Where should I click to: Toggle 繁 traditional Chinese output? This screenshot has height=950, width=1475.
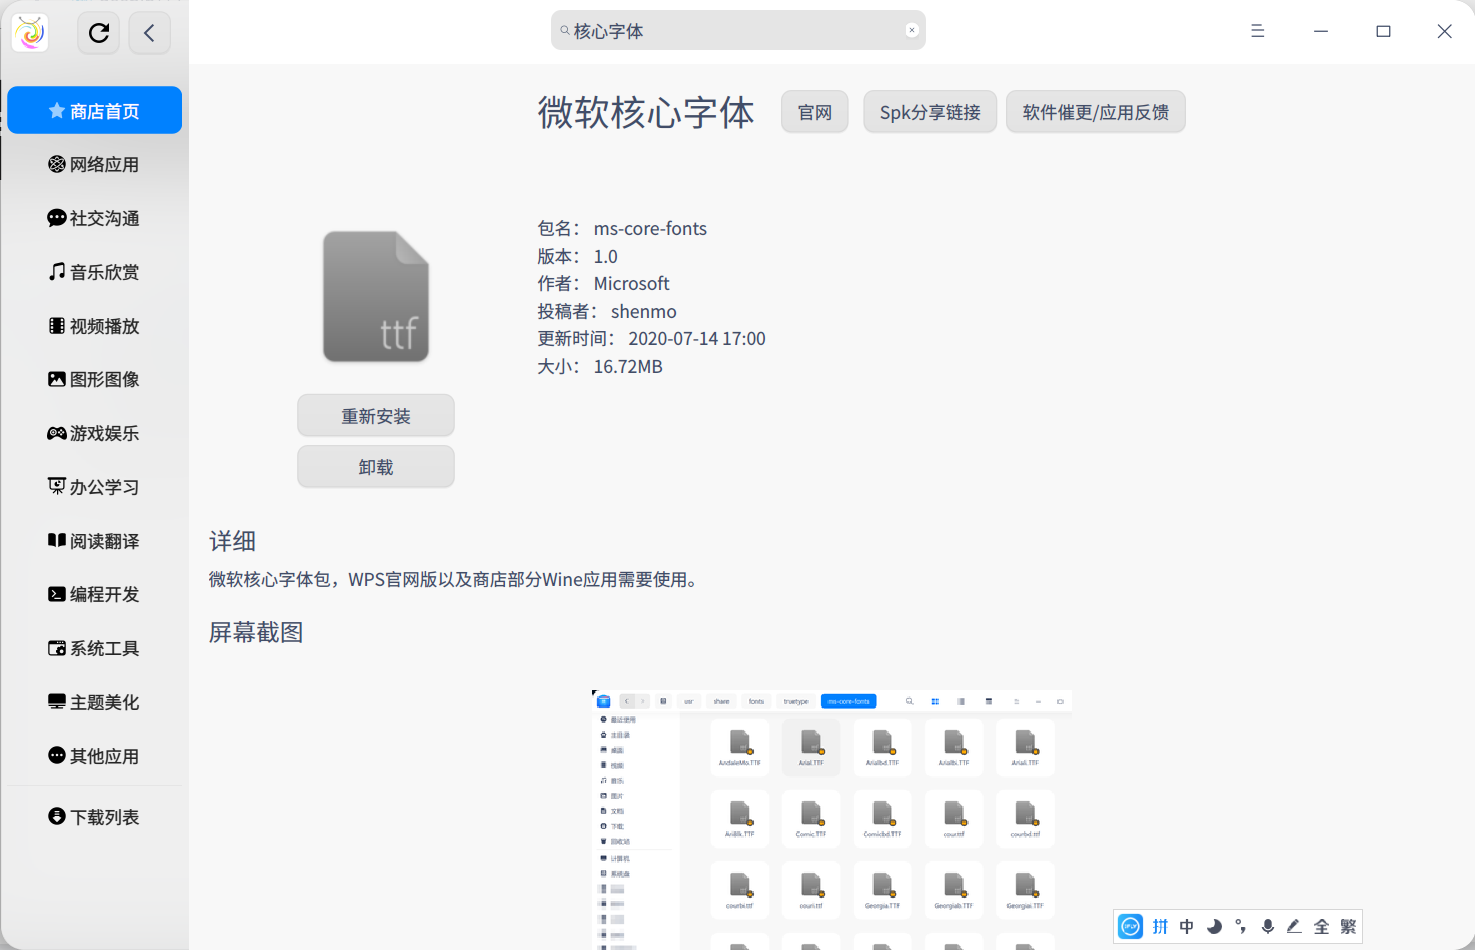[1347, 927]
